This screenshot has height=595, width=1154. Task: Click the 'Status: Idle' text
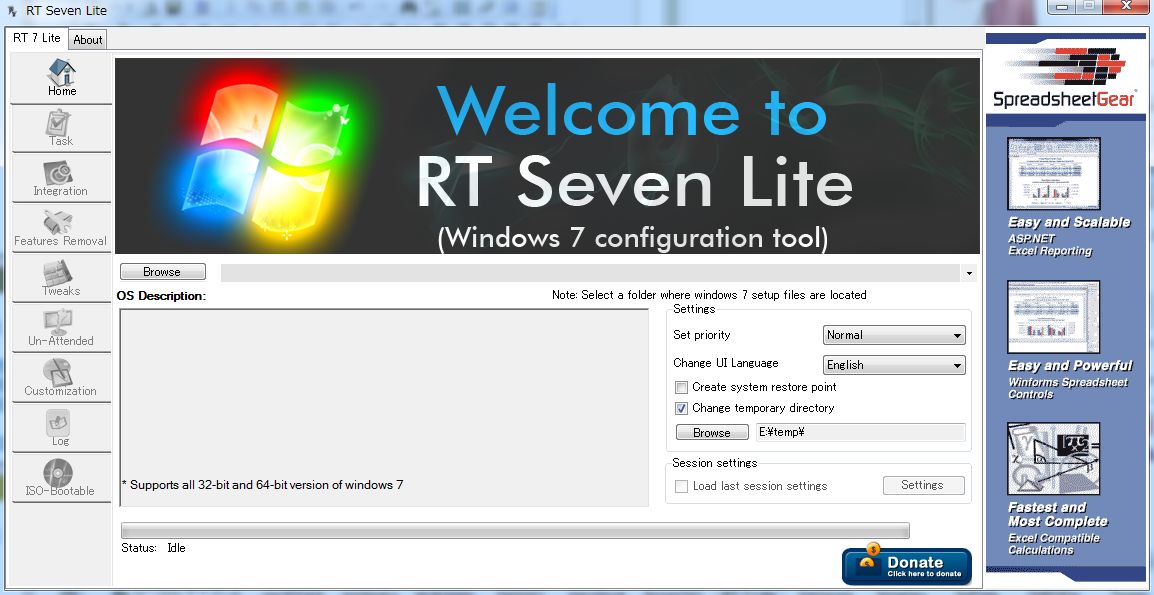click(x=153, y=548)
